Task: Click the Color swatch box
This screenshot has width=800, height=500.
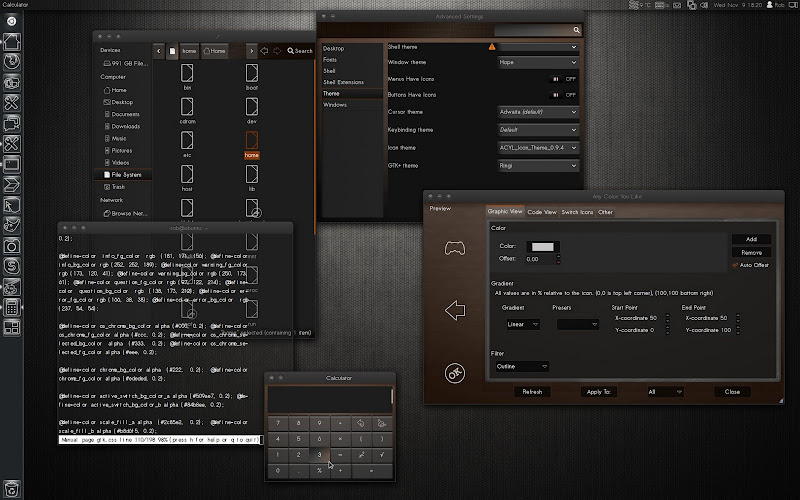Action: [543, 246]
